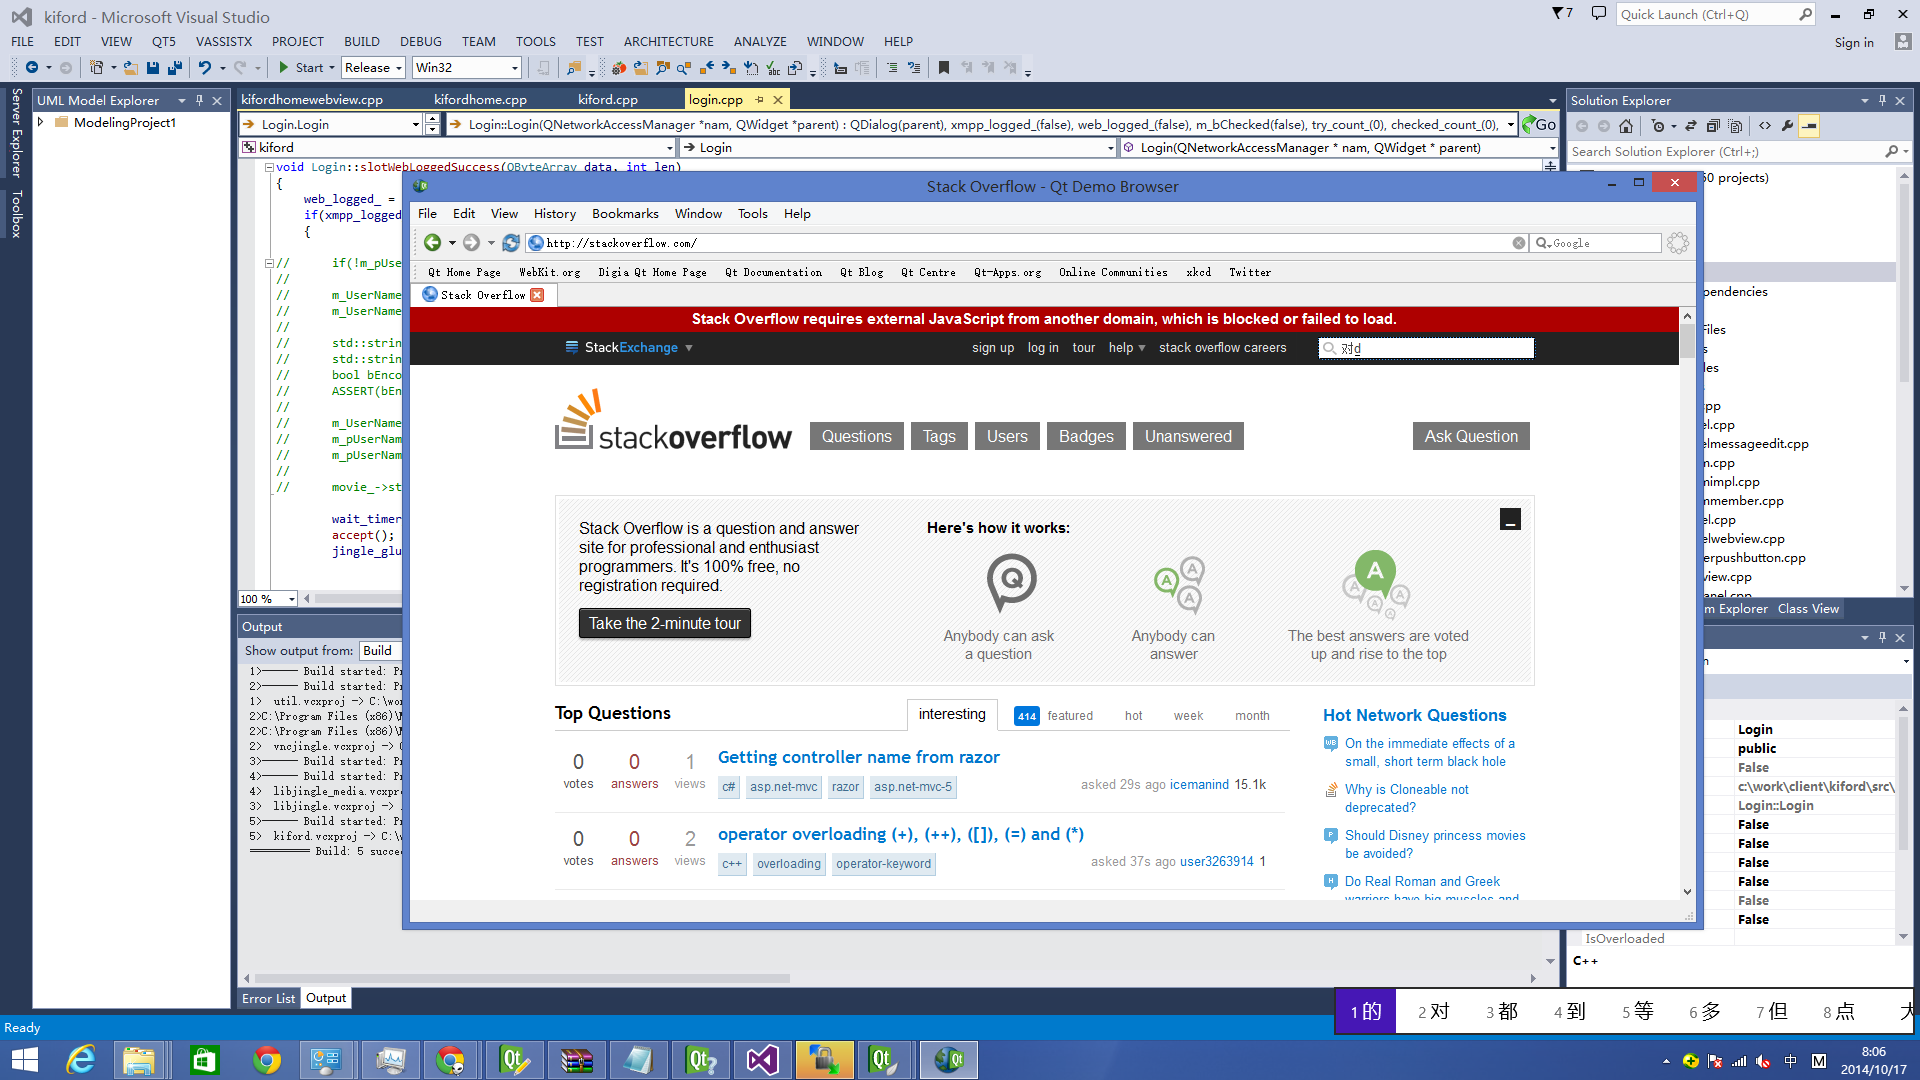1920x1080 pixels.
Task: Click Save All icon in toolbar
Action: click(x=175, y=68)
